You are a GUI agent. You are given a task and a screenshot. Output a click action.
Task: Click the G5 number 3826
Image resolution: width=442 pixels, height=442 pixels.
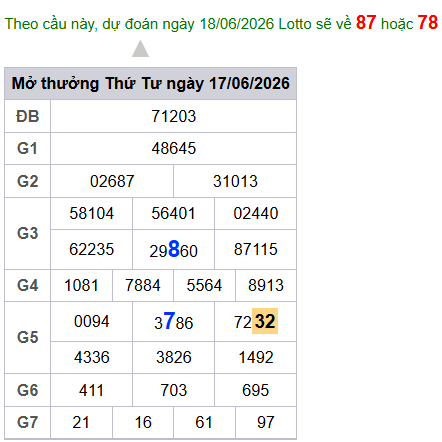coord(174,357)
